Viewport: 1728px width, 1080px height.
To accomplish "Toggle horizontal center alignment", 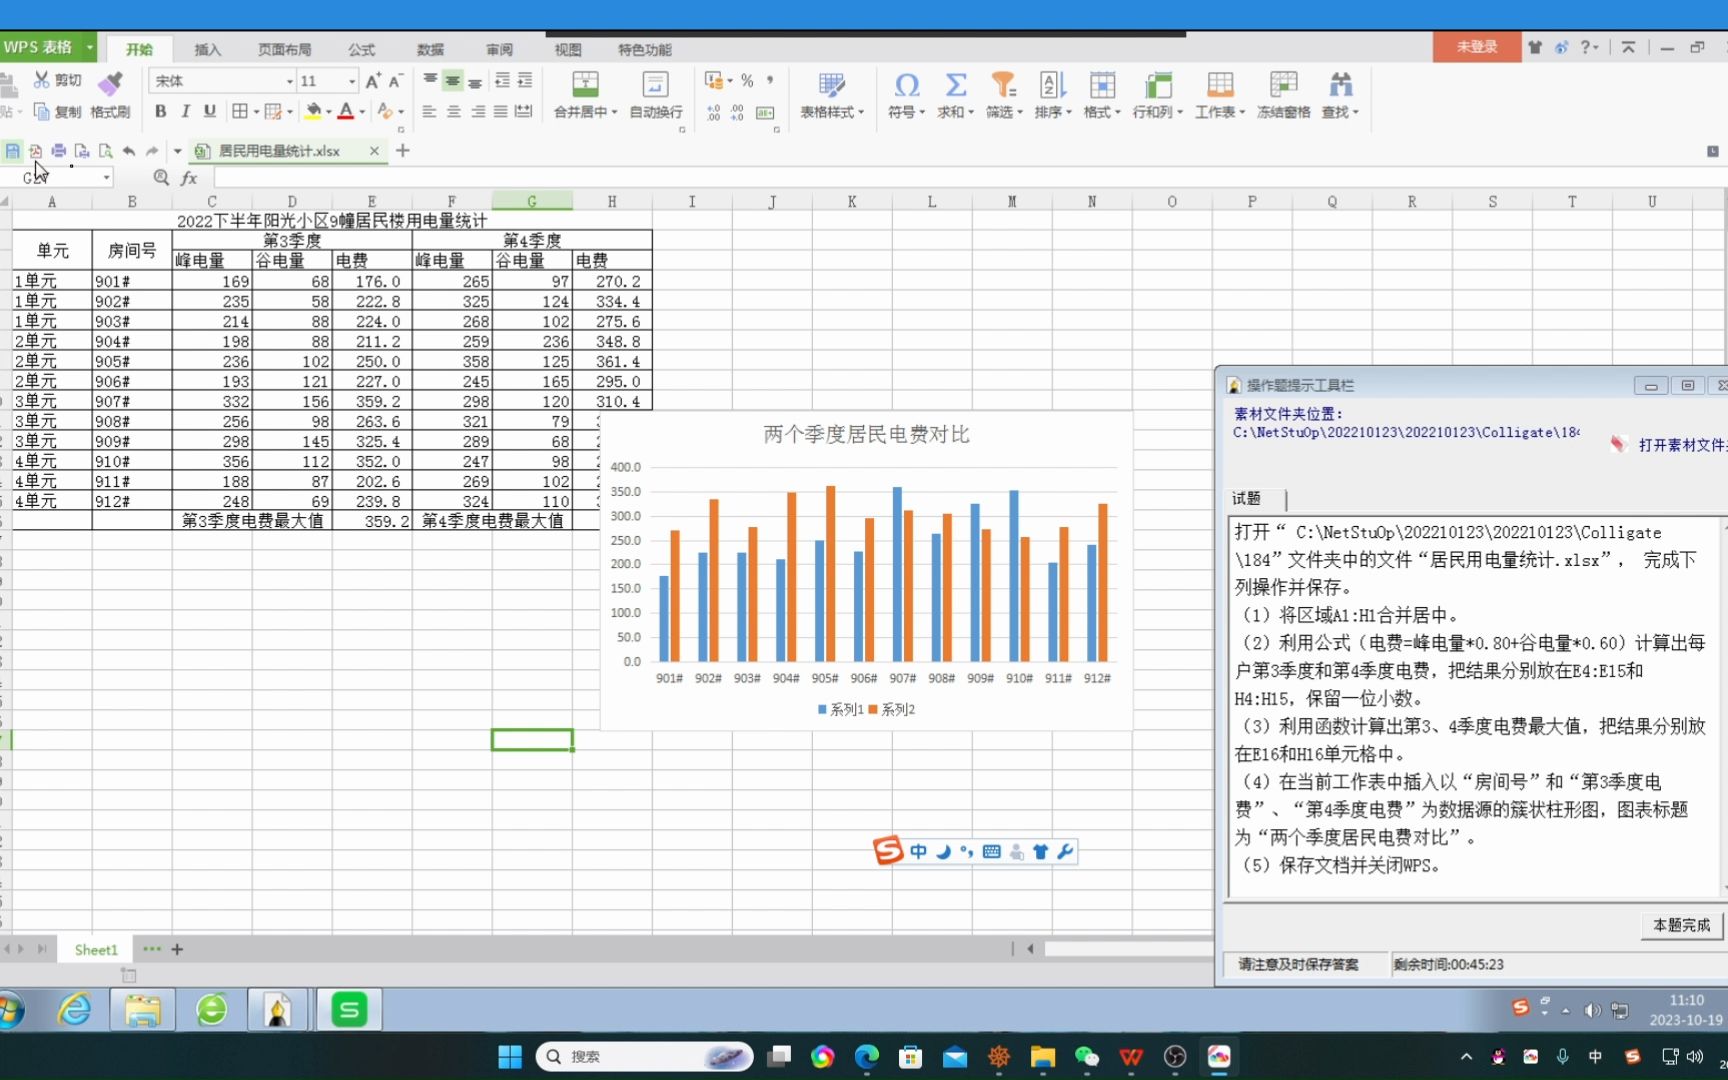I will 453,112.
